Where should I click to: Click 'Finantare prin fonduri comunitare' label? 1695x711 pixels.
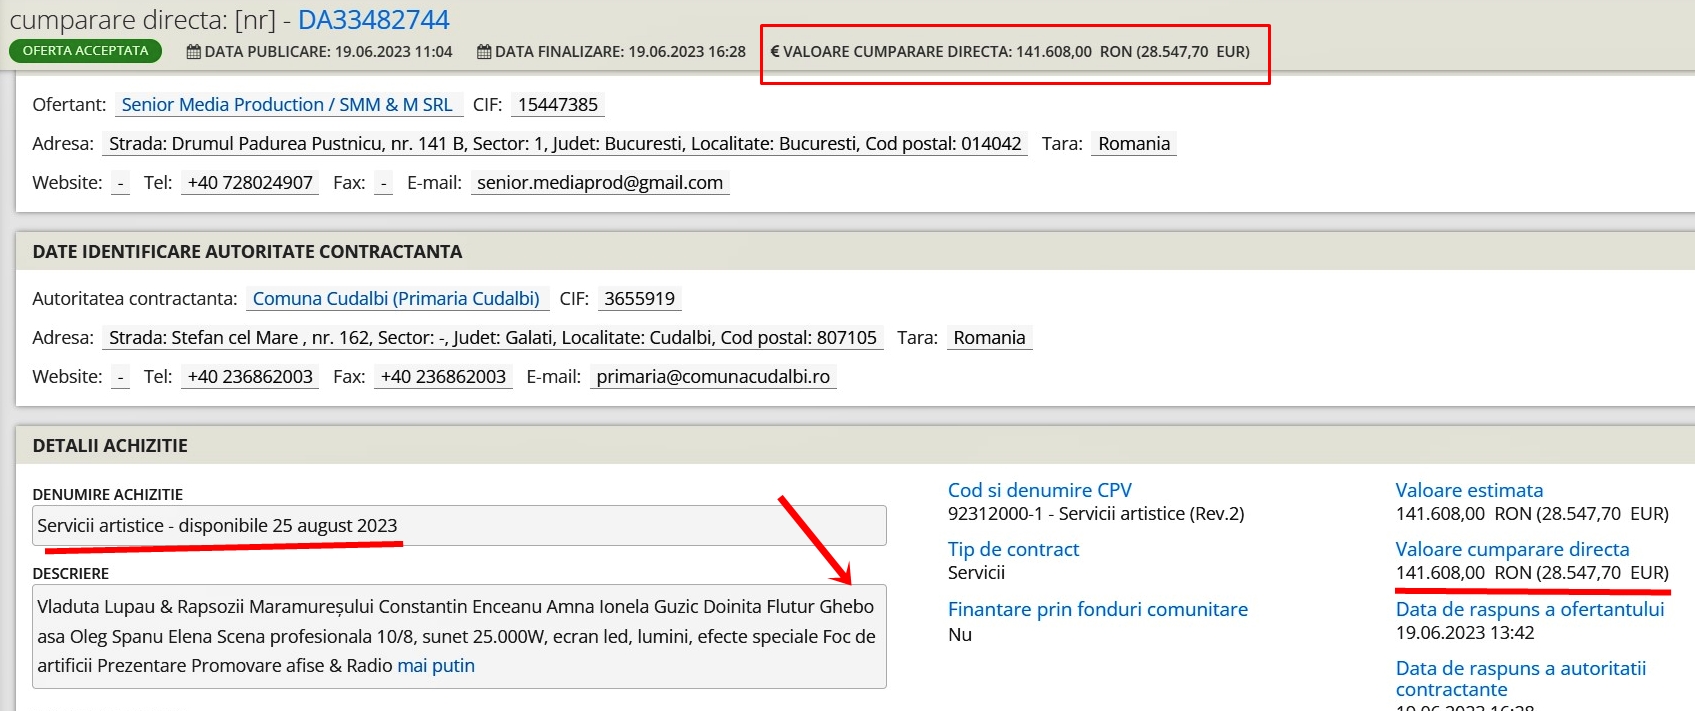tap(1097, 609)
